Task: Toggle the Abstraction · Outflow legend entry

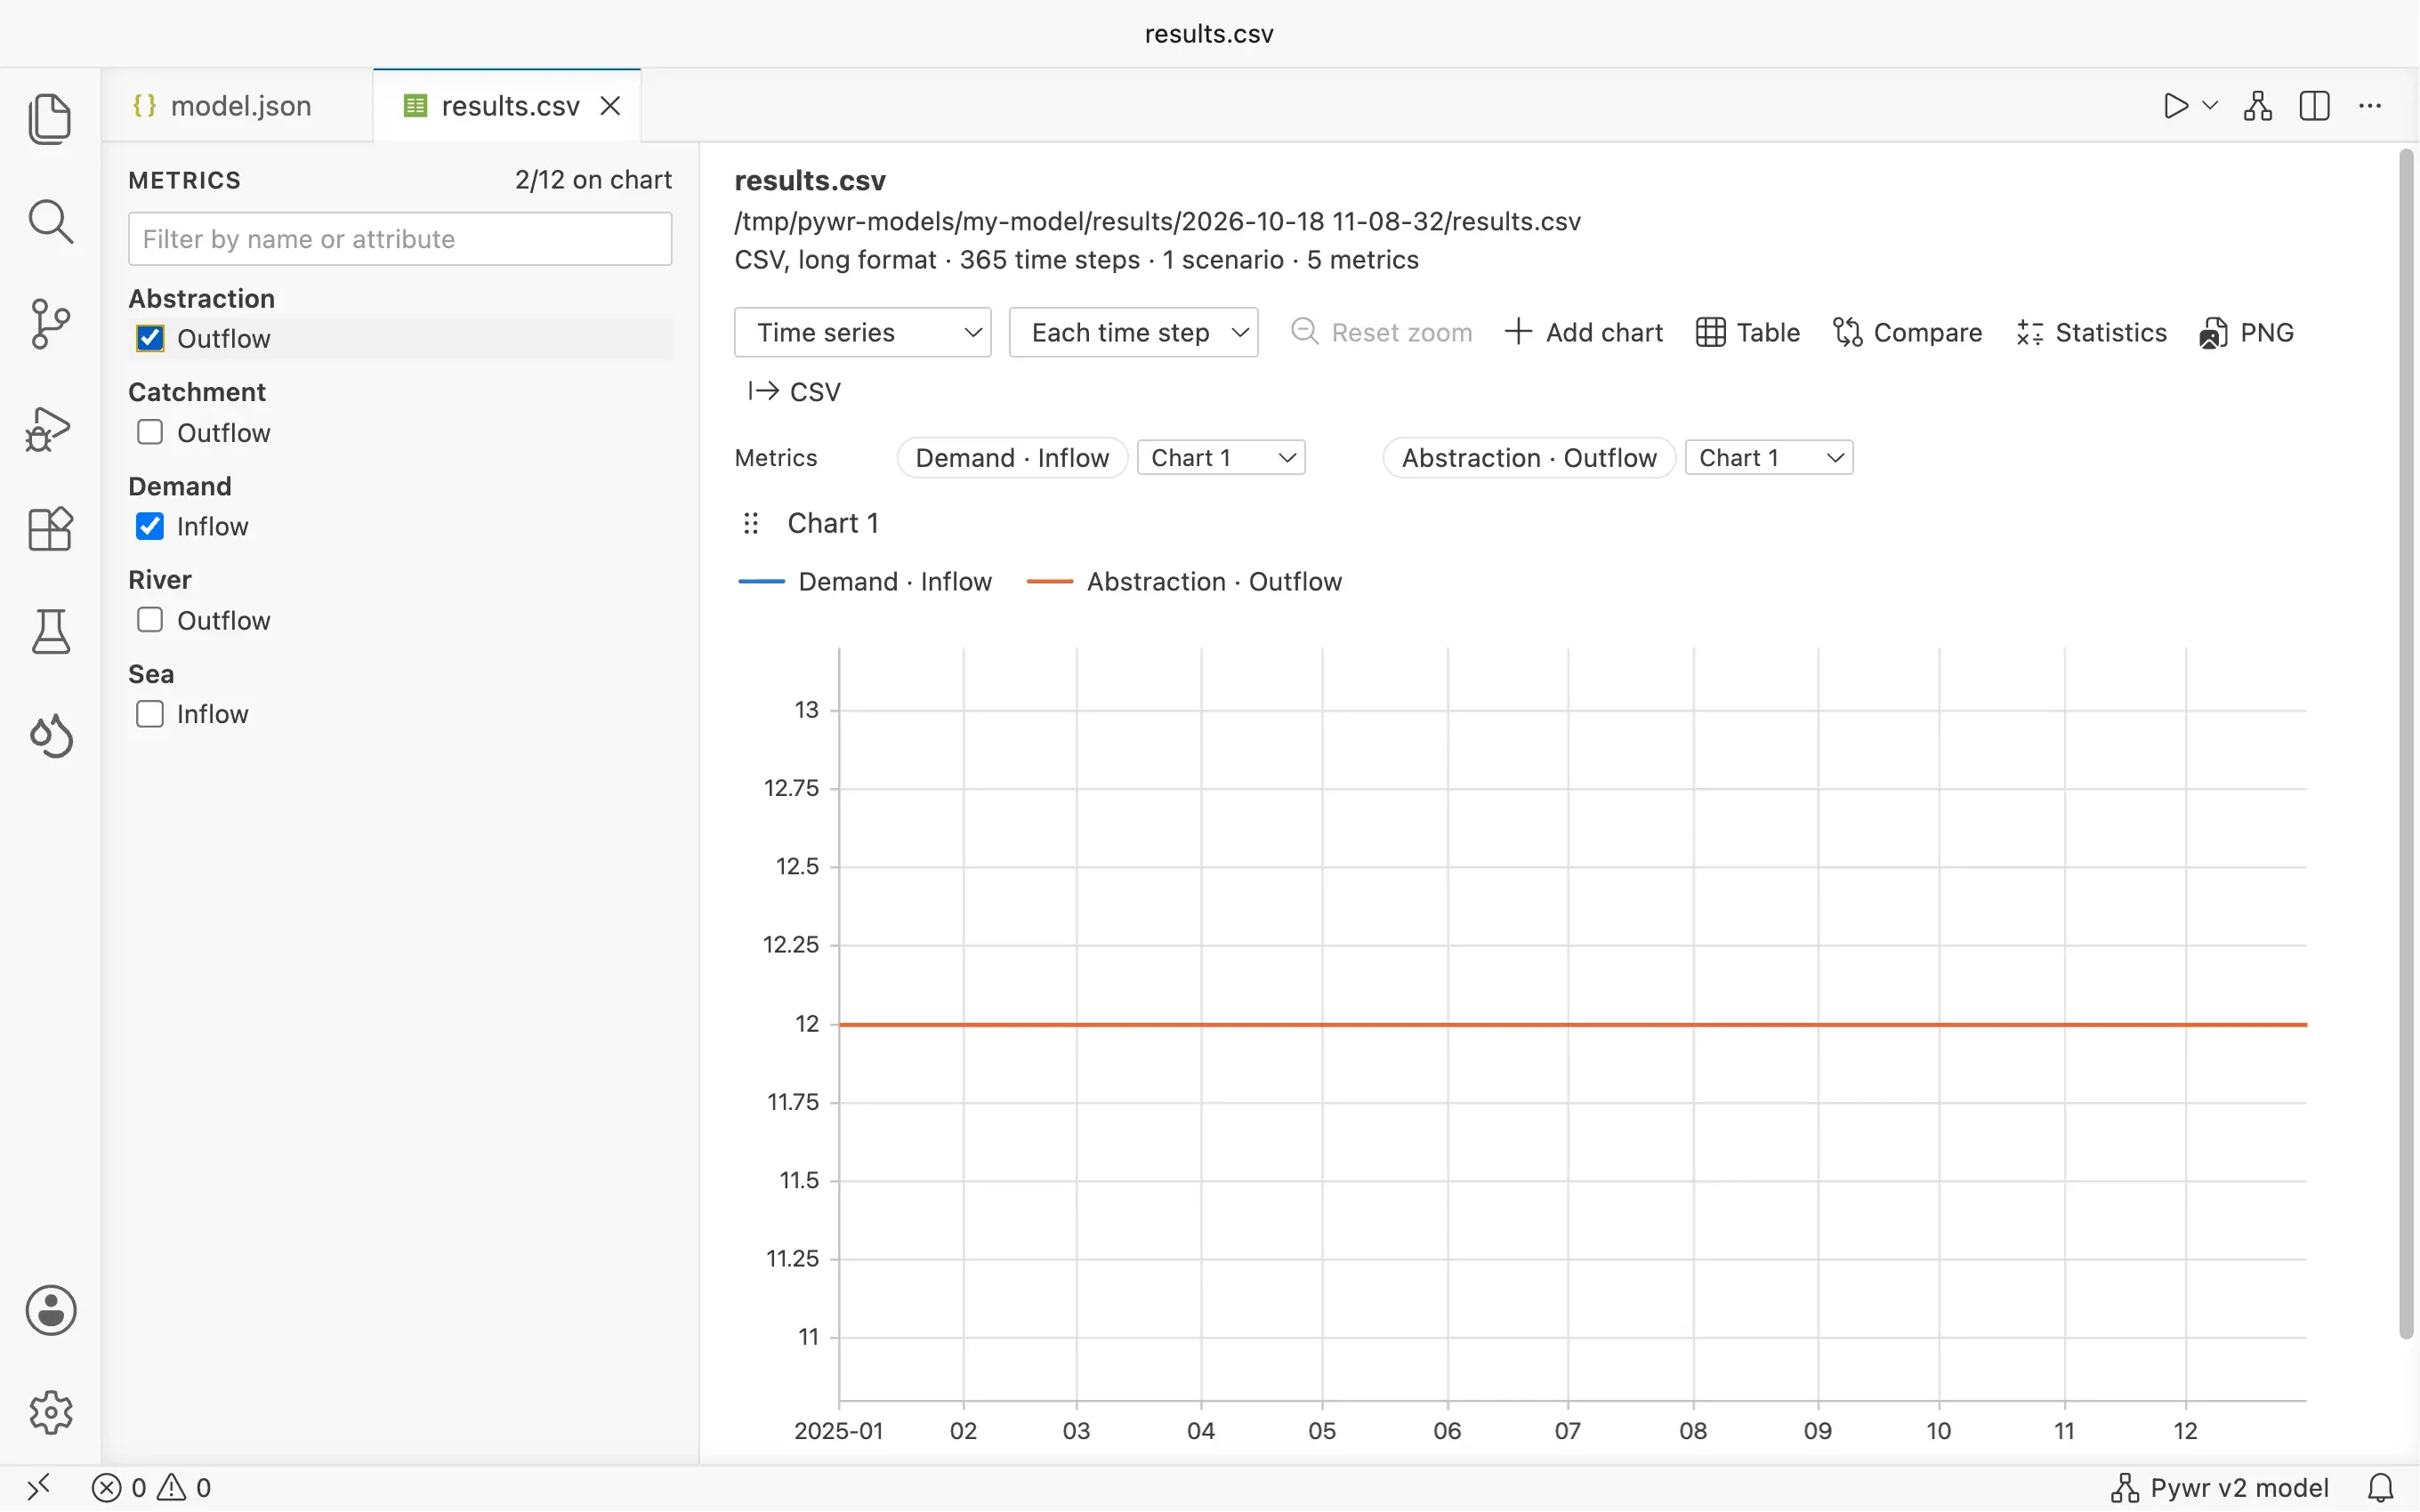Action: (x=1185, y=582)
